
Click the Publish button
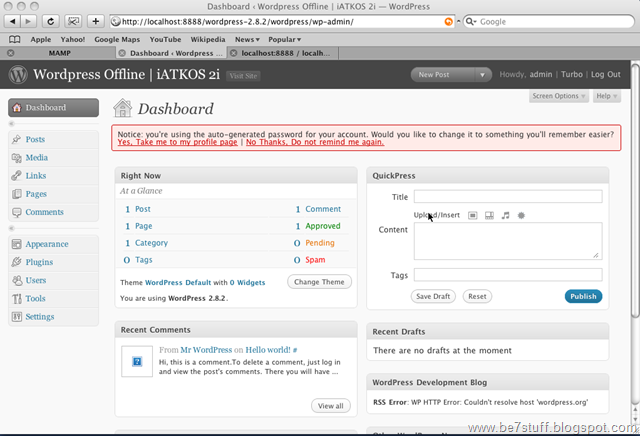[583, 296]
